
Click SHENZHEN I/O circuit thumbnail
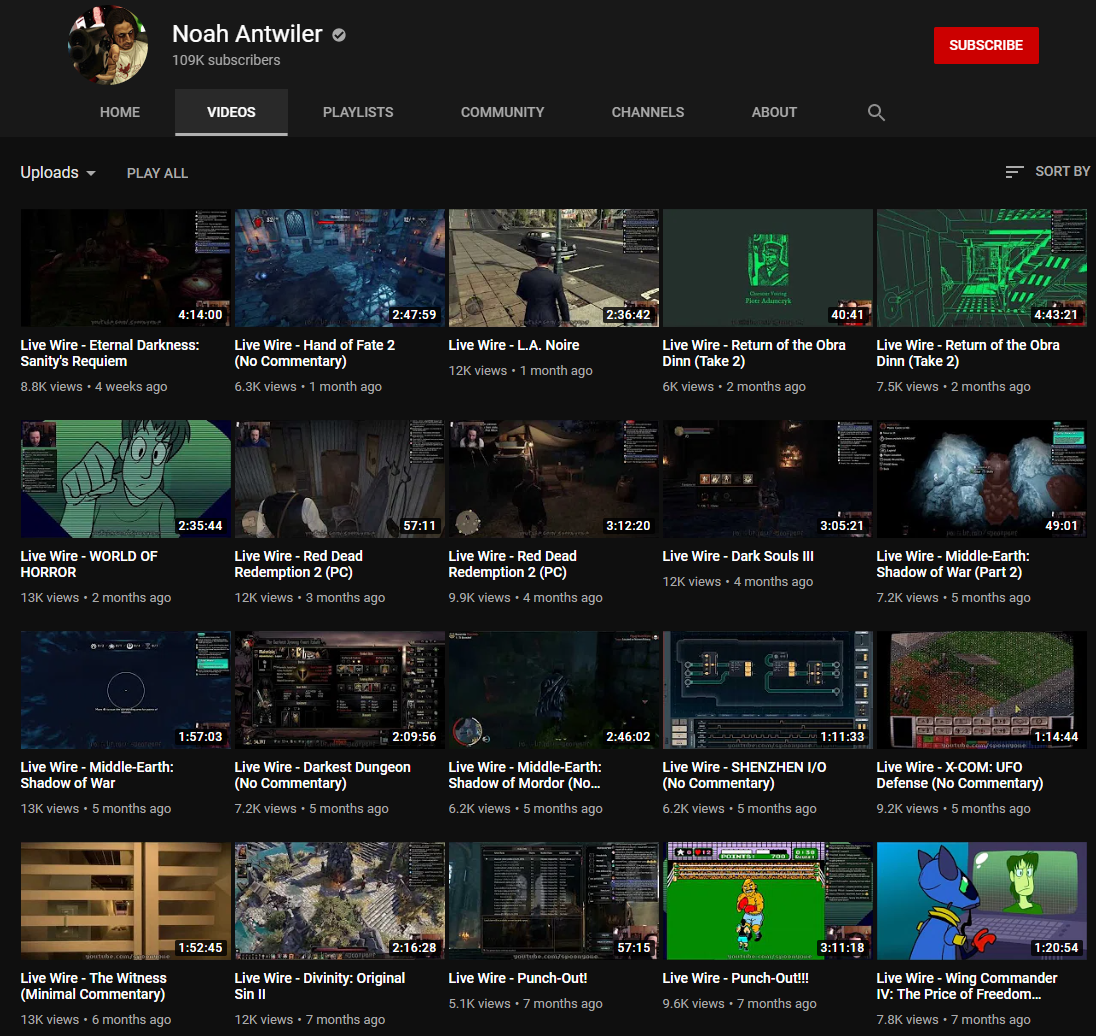click(x=767, y=690)
